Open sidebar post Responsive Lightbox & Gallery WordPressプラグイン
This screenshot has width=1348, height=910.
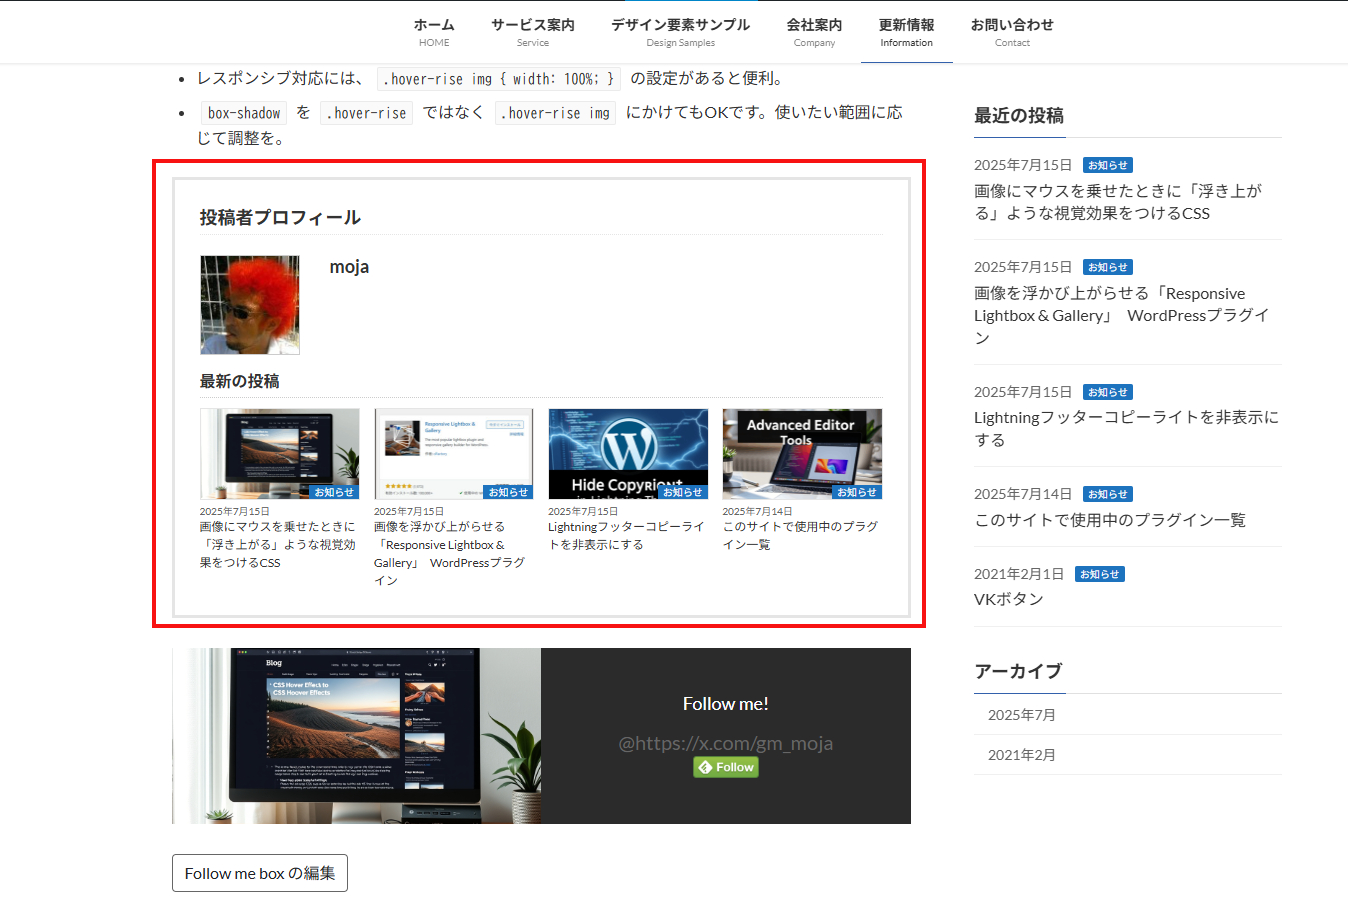click(1122, 315)
